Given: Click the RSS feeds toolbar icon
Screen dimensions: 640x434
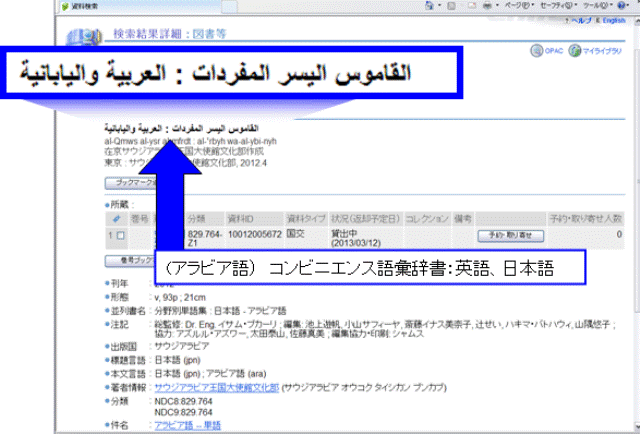Looking at the screenshot, I should (x=451, y=6).
